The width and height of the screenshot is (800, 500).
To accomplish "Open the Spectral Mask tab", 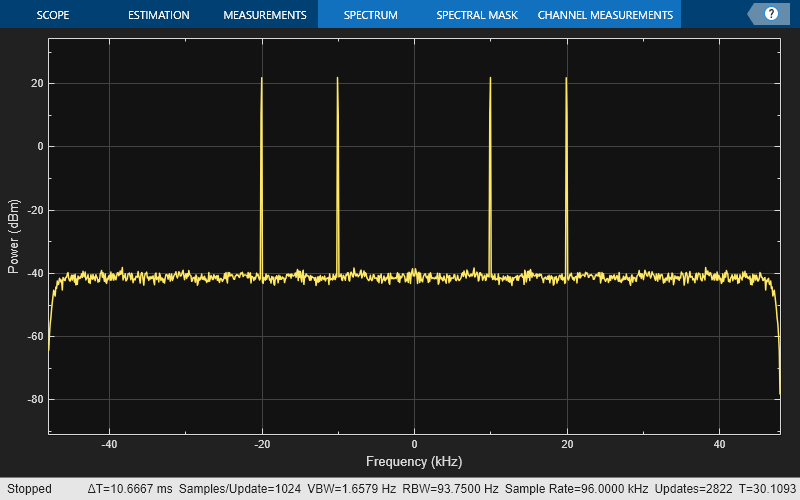I will 477,15.
